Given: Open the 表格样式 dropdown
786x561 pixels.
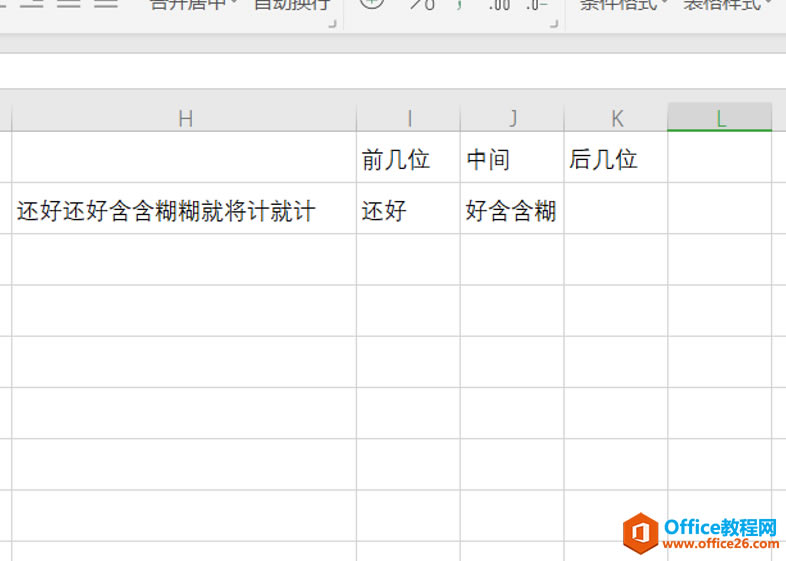Looking at the screenshot, I should tap(727, 5).
